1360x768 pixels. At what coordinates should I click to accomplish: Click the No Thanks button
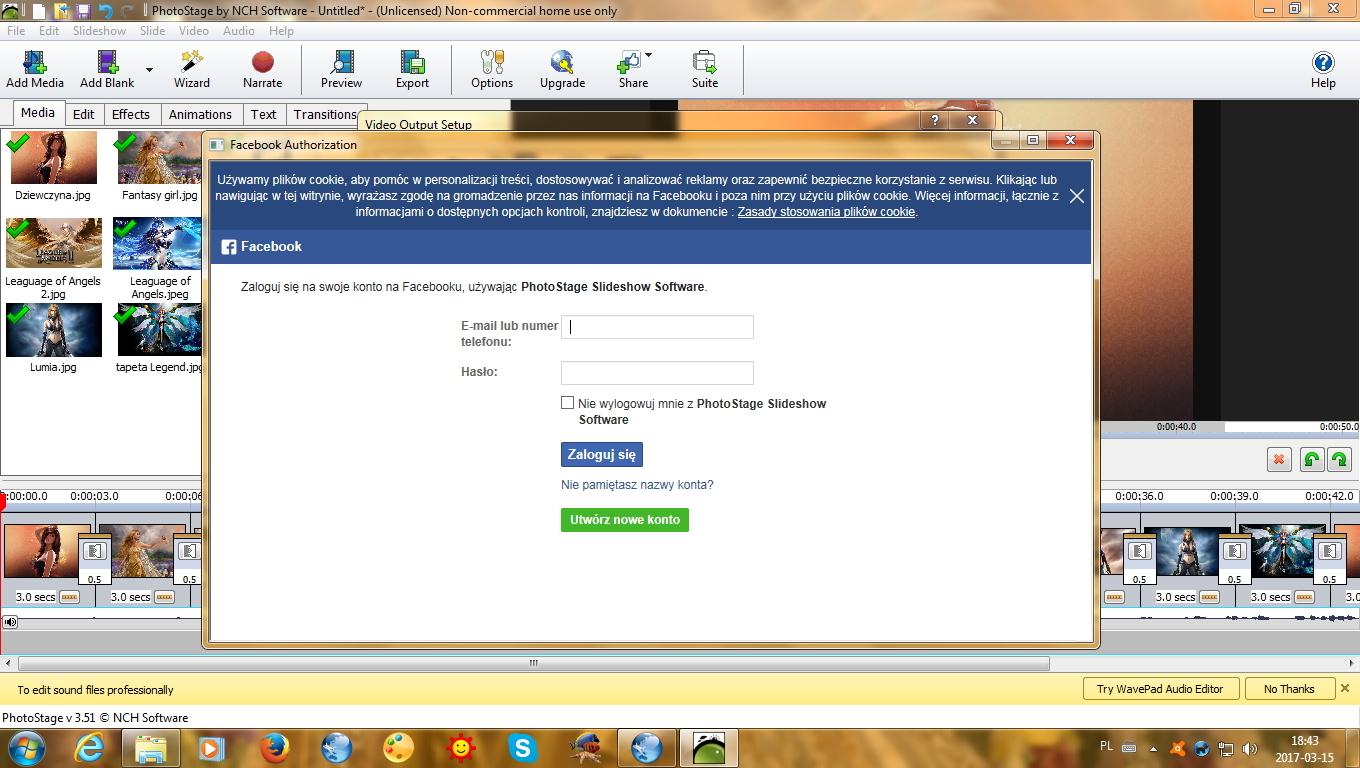pyautogui.click(x=1289, y=689)
